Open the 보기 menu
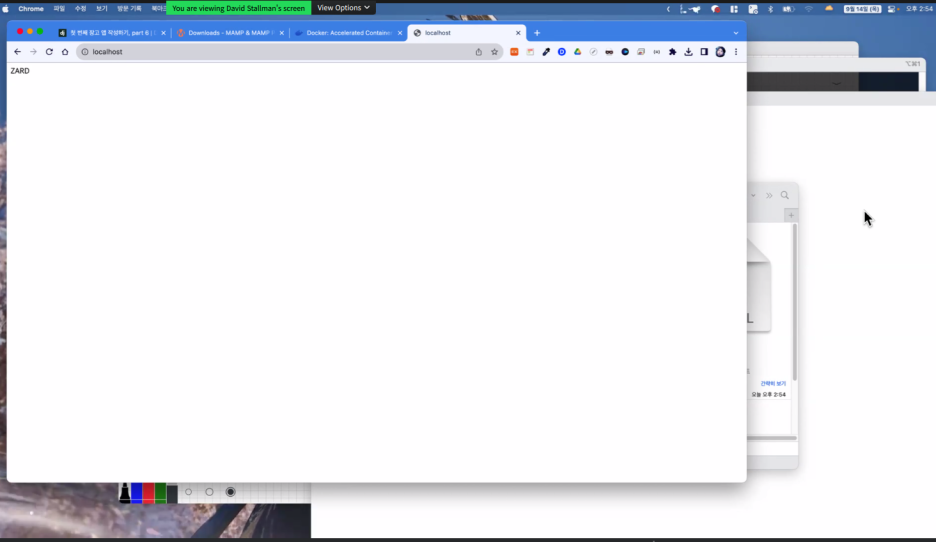The height and width of the screenshot is (542, 936). click(x=102, y=9)
